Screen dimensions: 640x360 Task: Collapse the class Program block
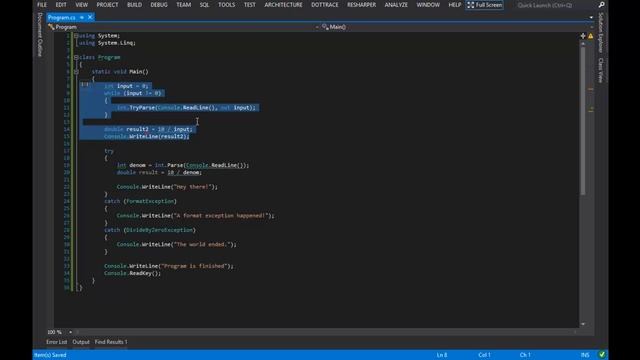(76, 58)
